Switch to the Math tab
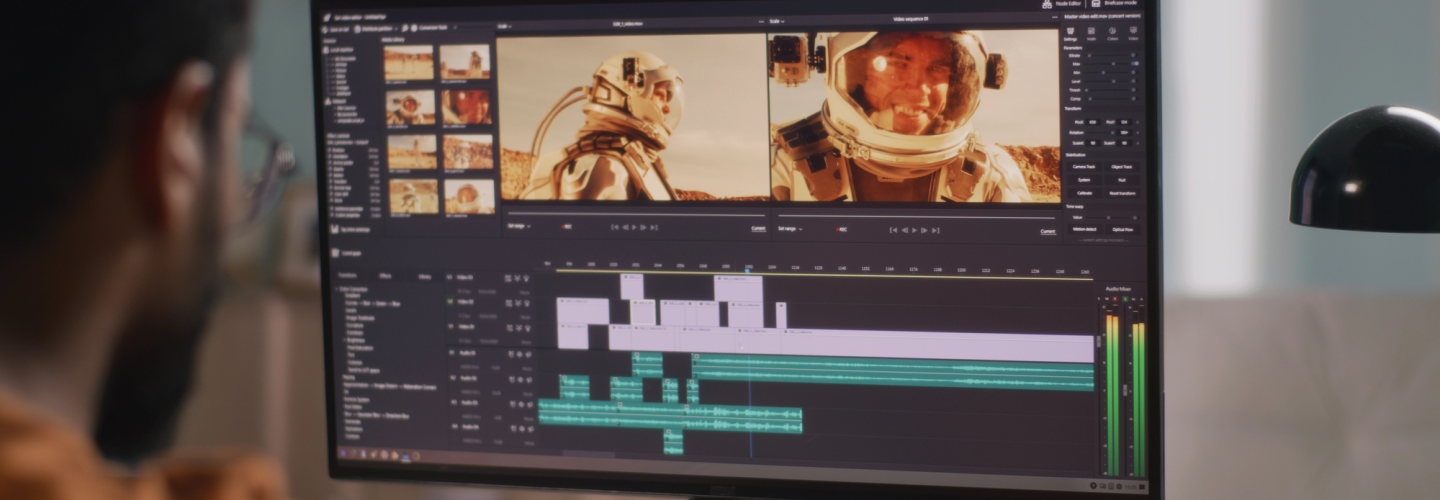 (x=1091, y=32)
